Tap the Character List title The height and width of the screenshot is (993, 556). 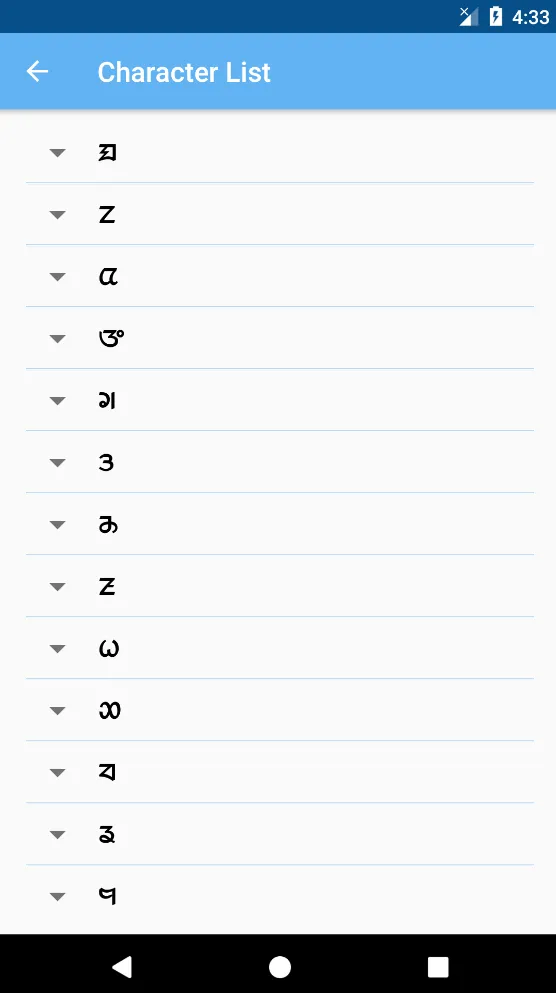click(184, 72)
